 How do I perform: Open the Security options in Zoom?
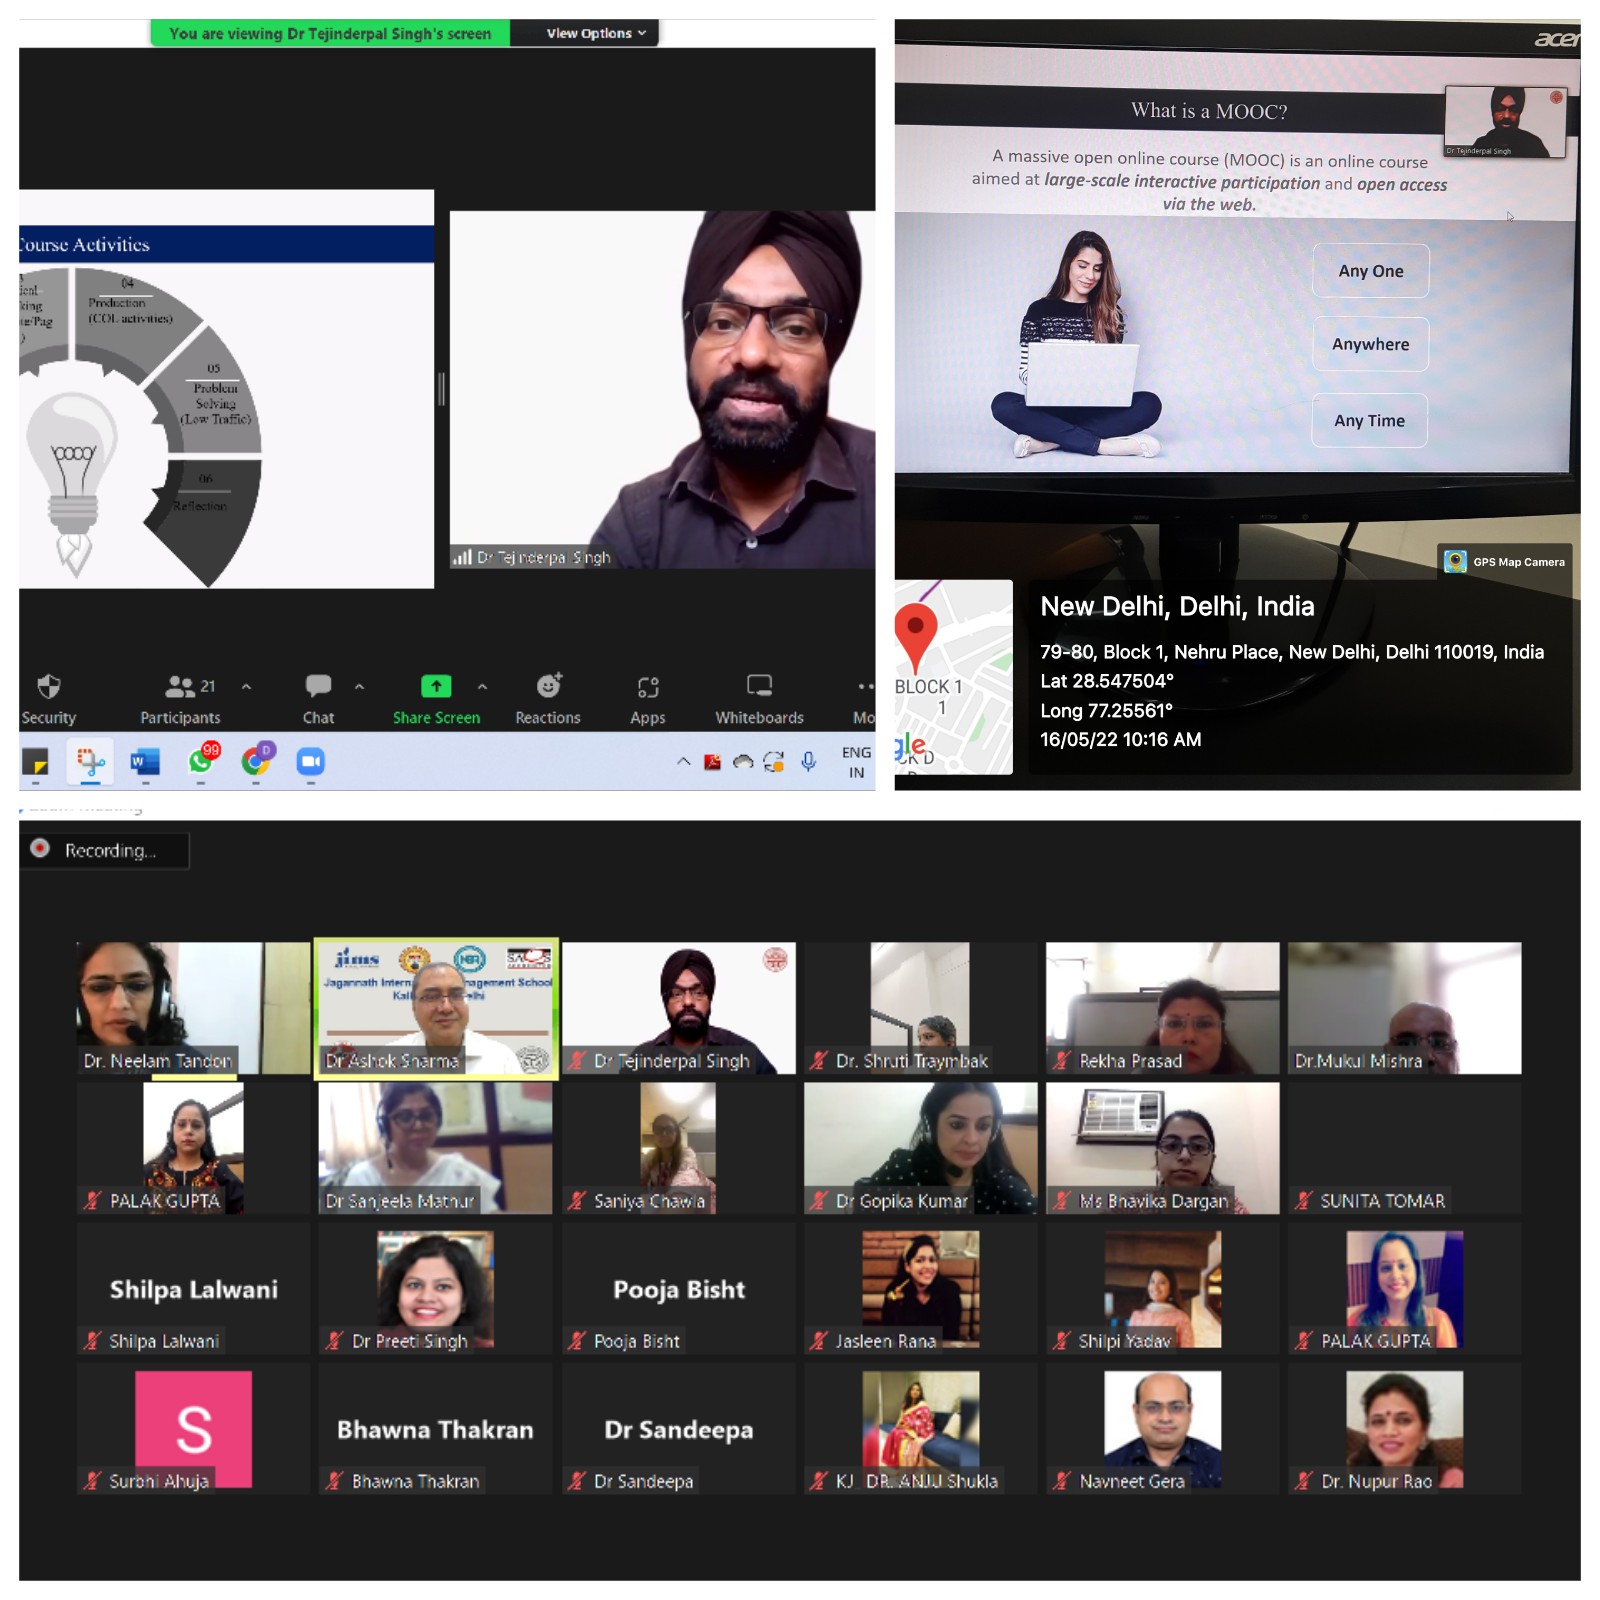[48, 698]
